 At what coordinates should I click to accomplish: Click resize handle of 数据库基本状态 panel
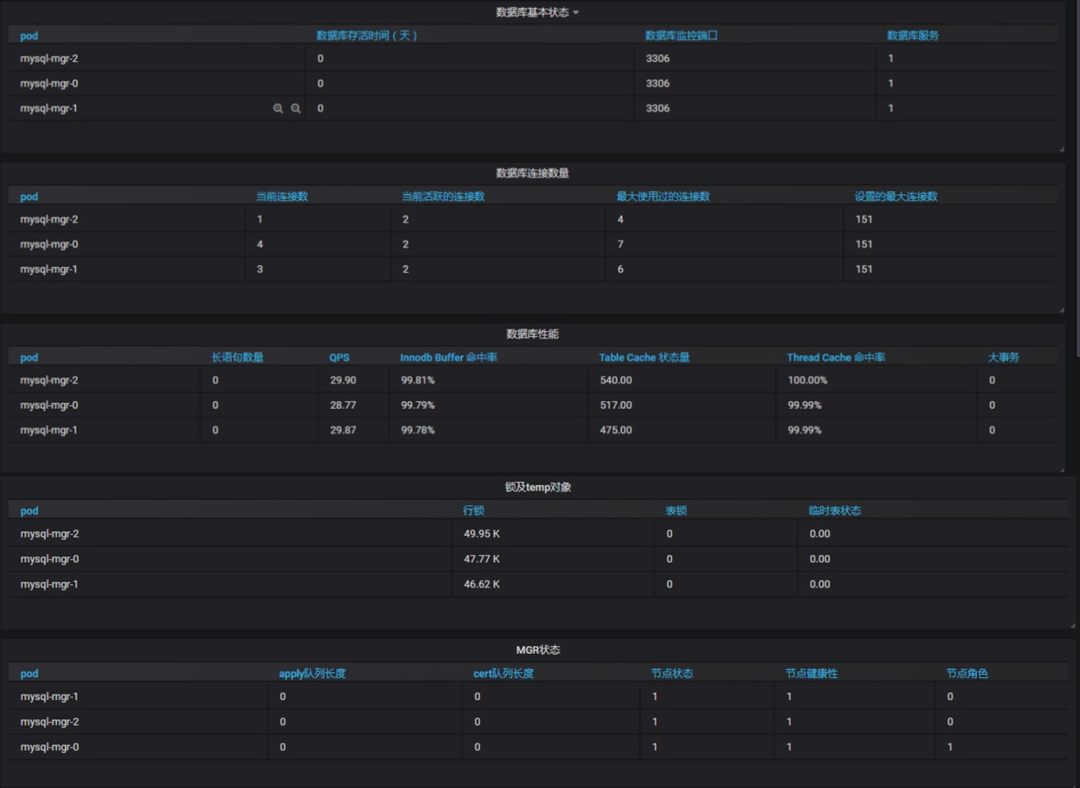pyautogui.click(x=1061, y=148)
